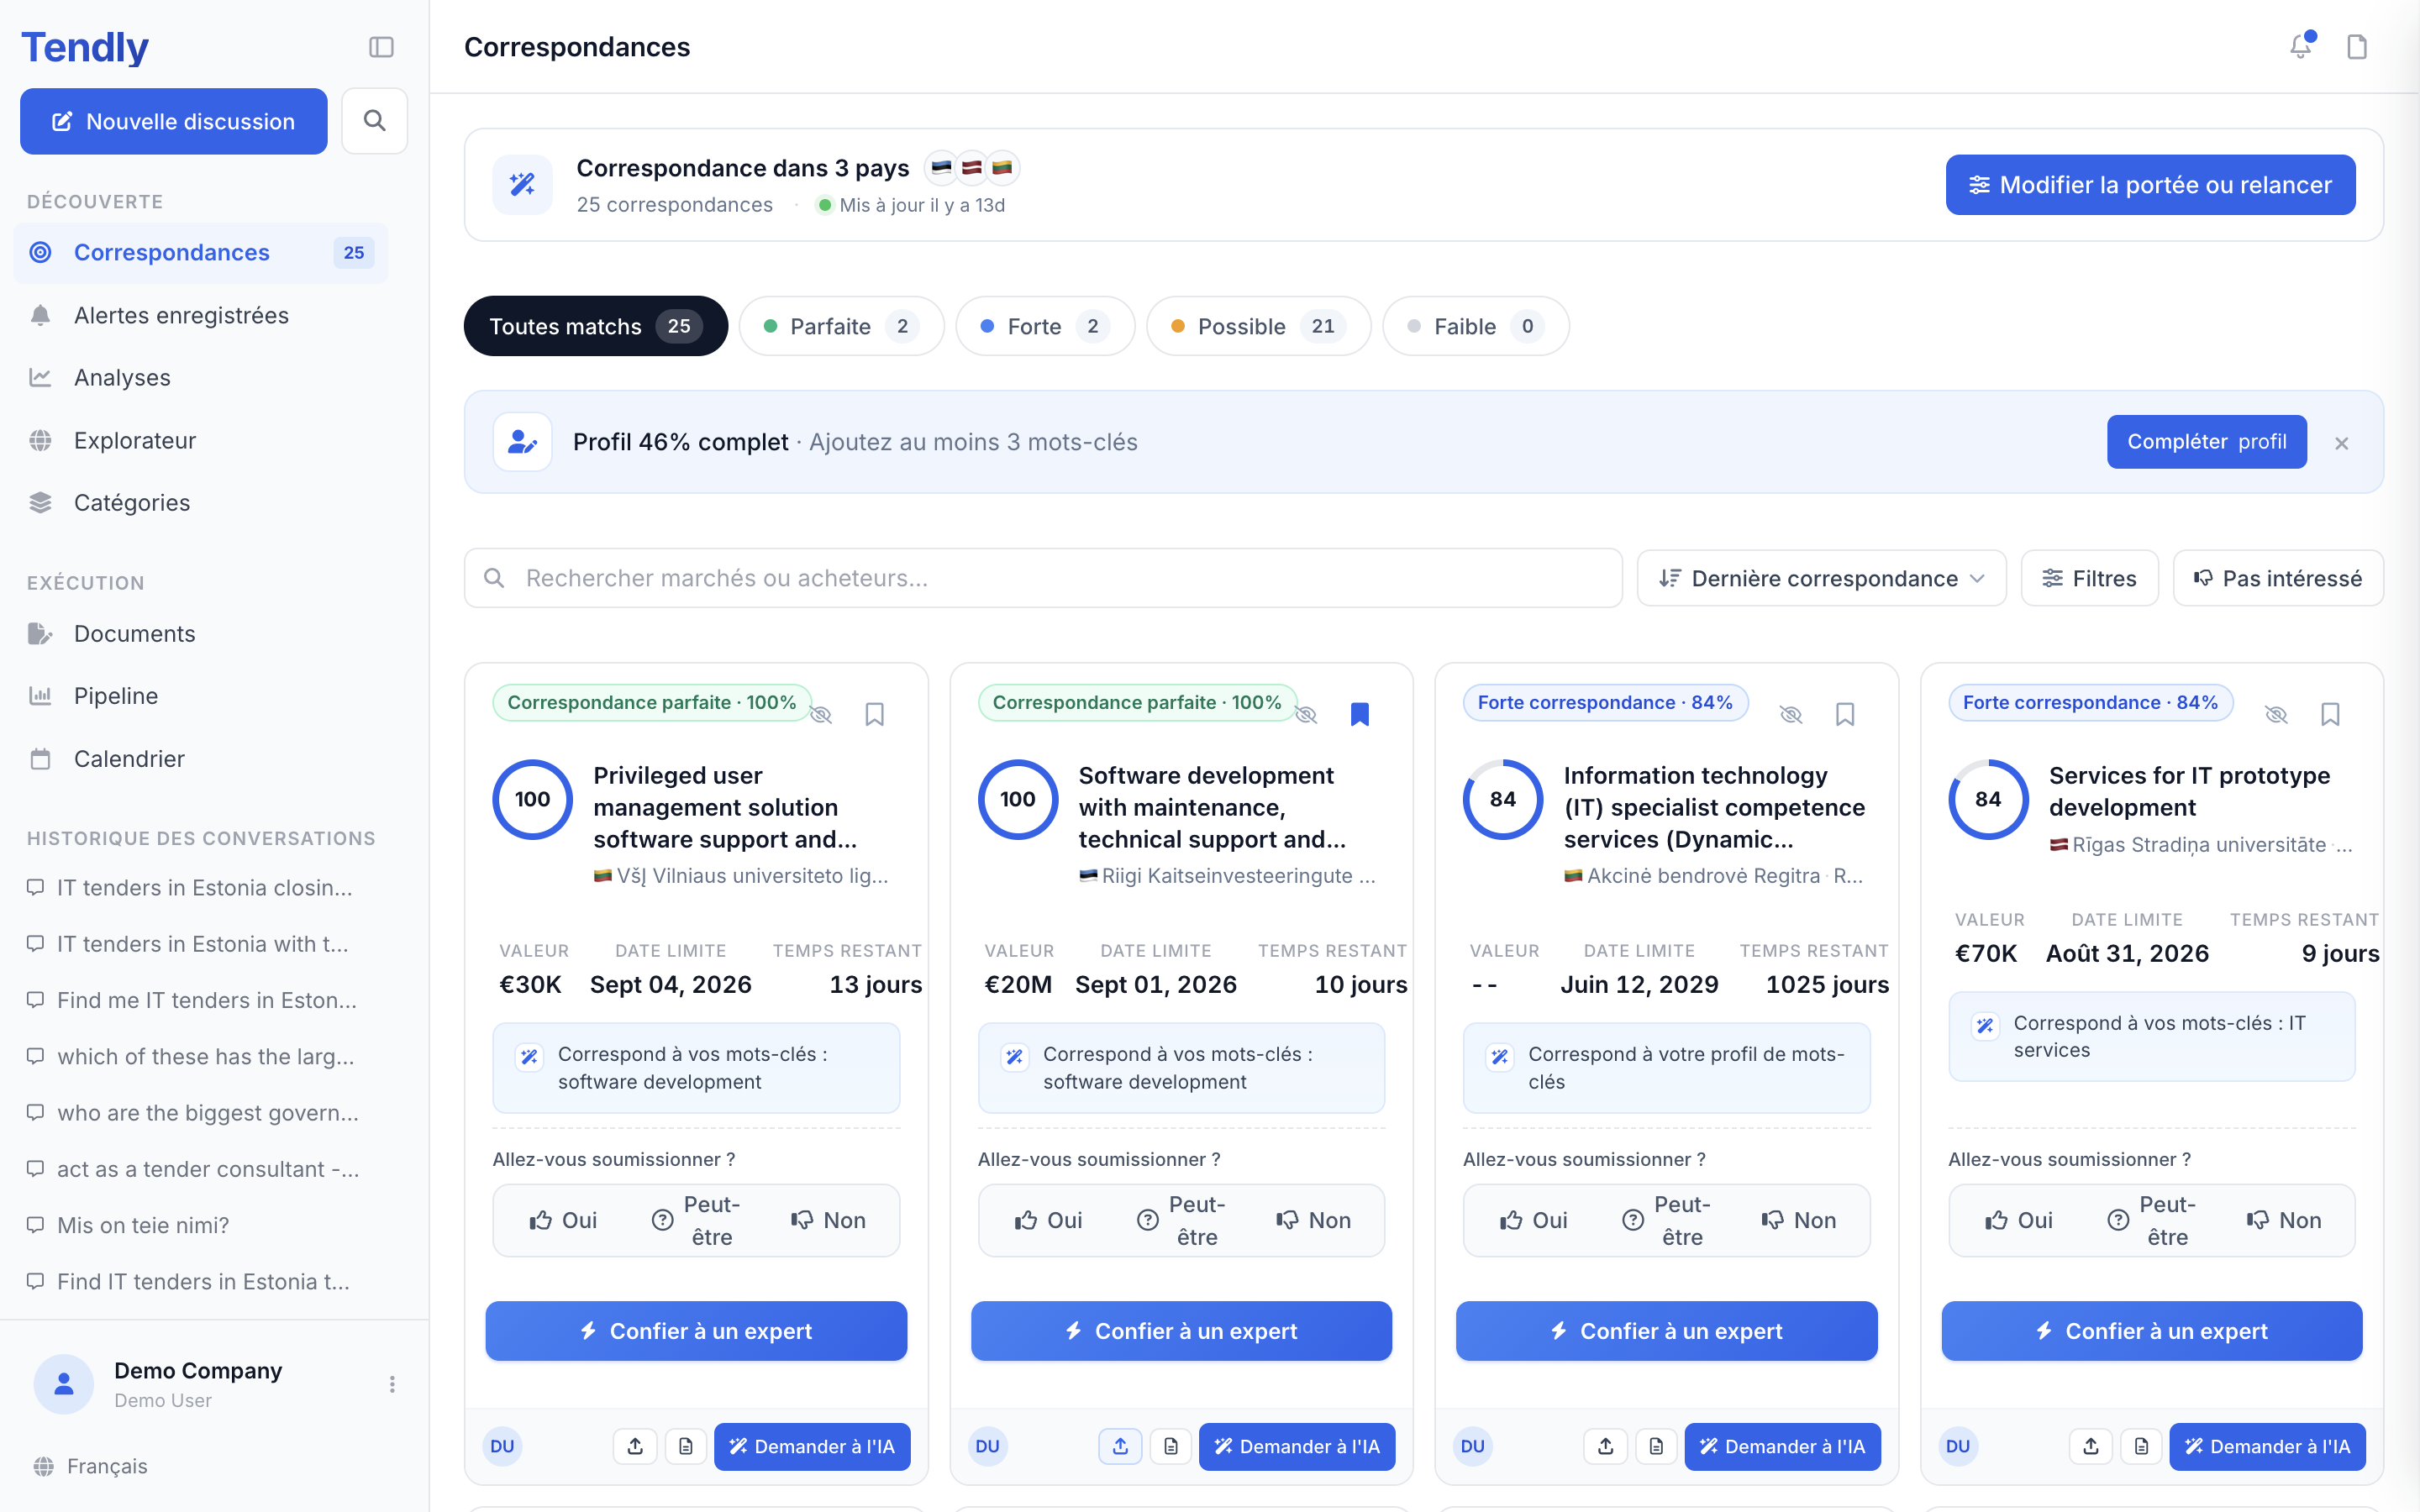
Task: Open Documents in sidebar
Action: (x=201, y=634)
